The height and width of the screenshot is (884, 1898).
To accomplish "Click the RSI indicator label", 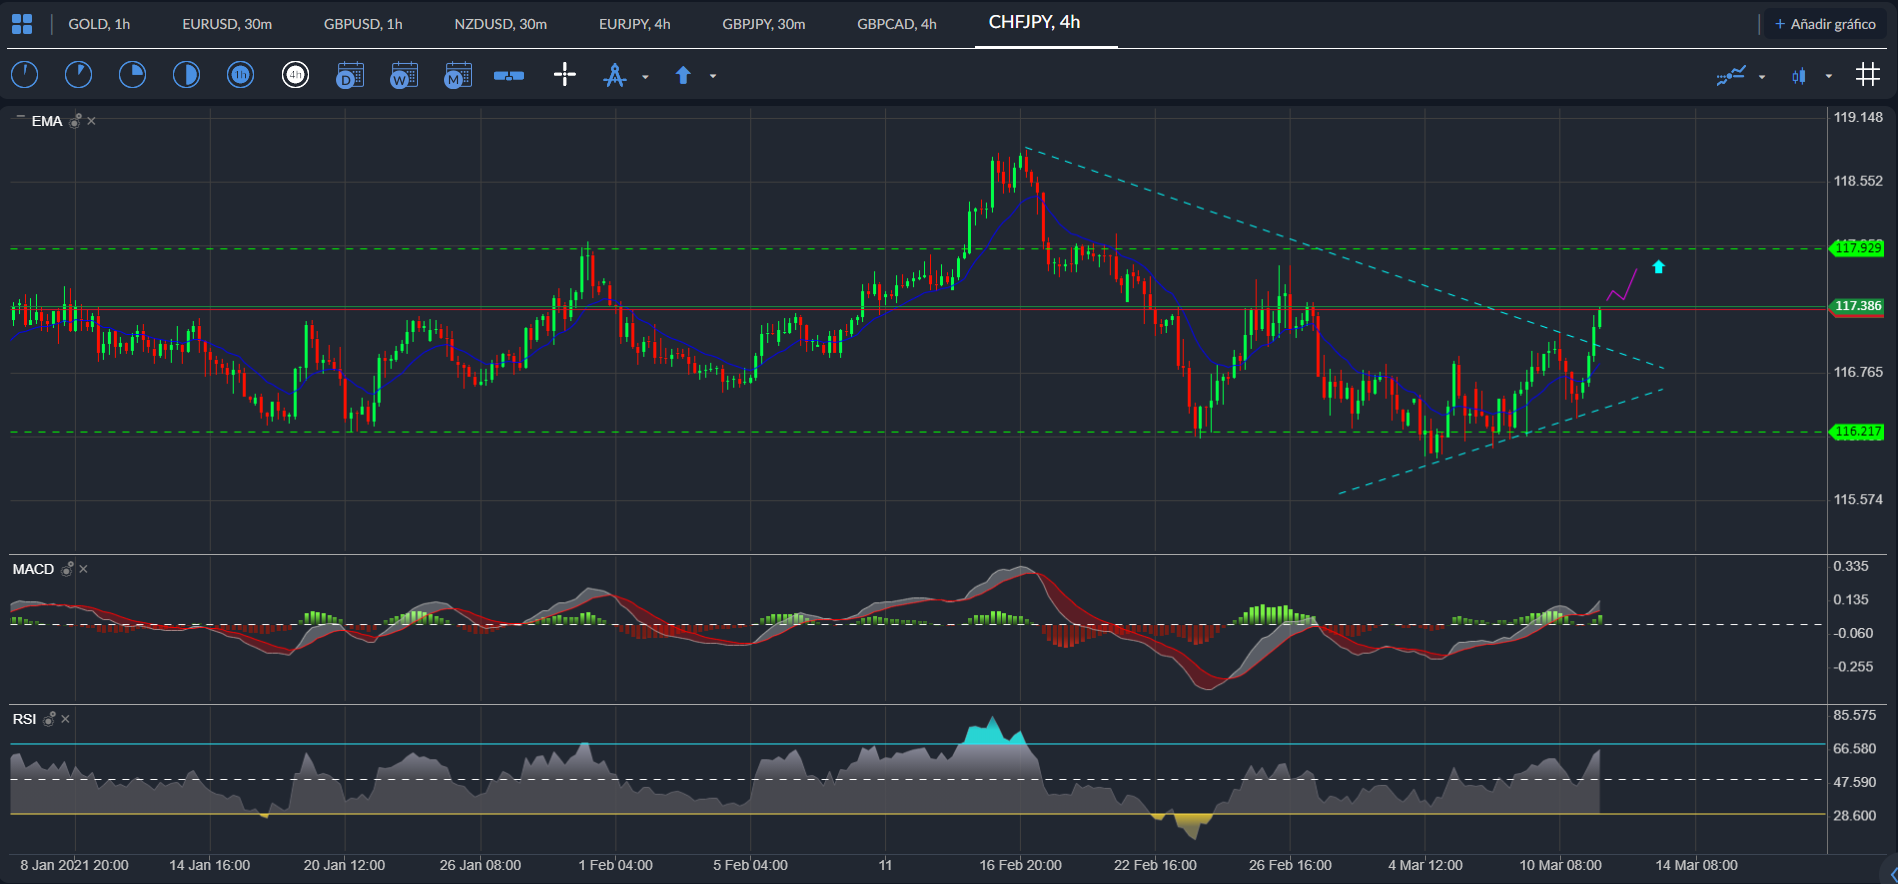I will [x=24, y=719].
